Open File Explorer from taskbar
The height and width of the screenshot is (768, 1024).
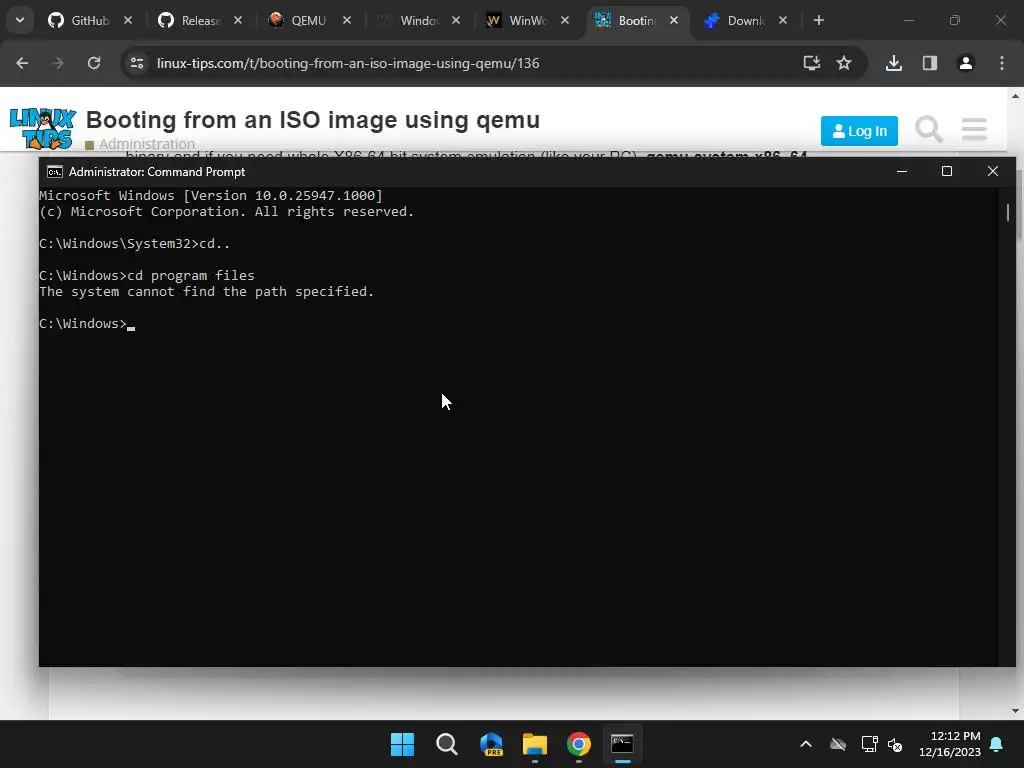click(535, 744)
